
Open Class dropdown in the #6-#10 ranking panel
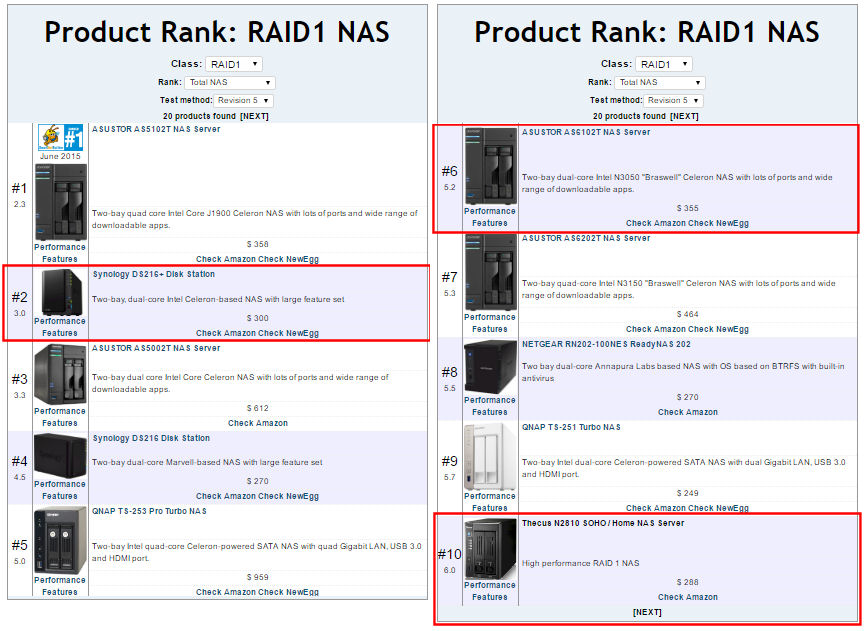click(x=663, y=64)
